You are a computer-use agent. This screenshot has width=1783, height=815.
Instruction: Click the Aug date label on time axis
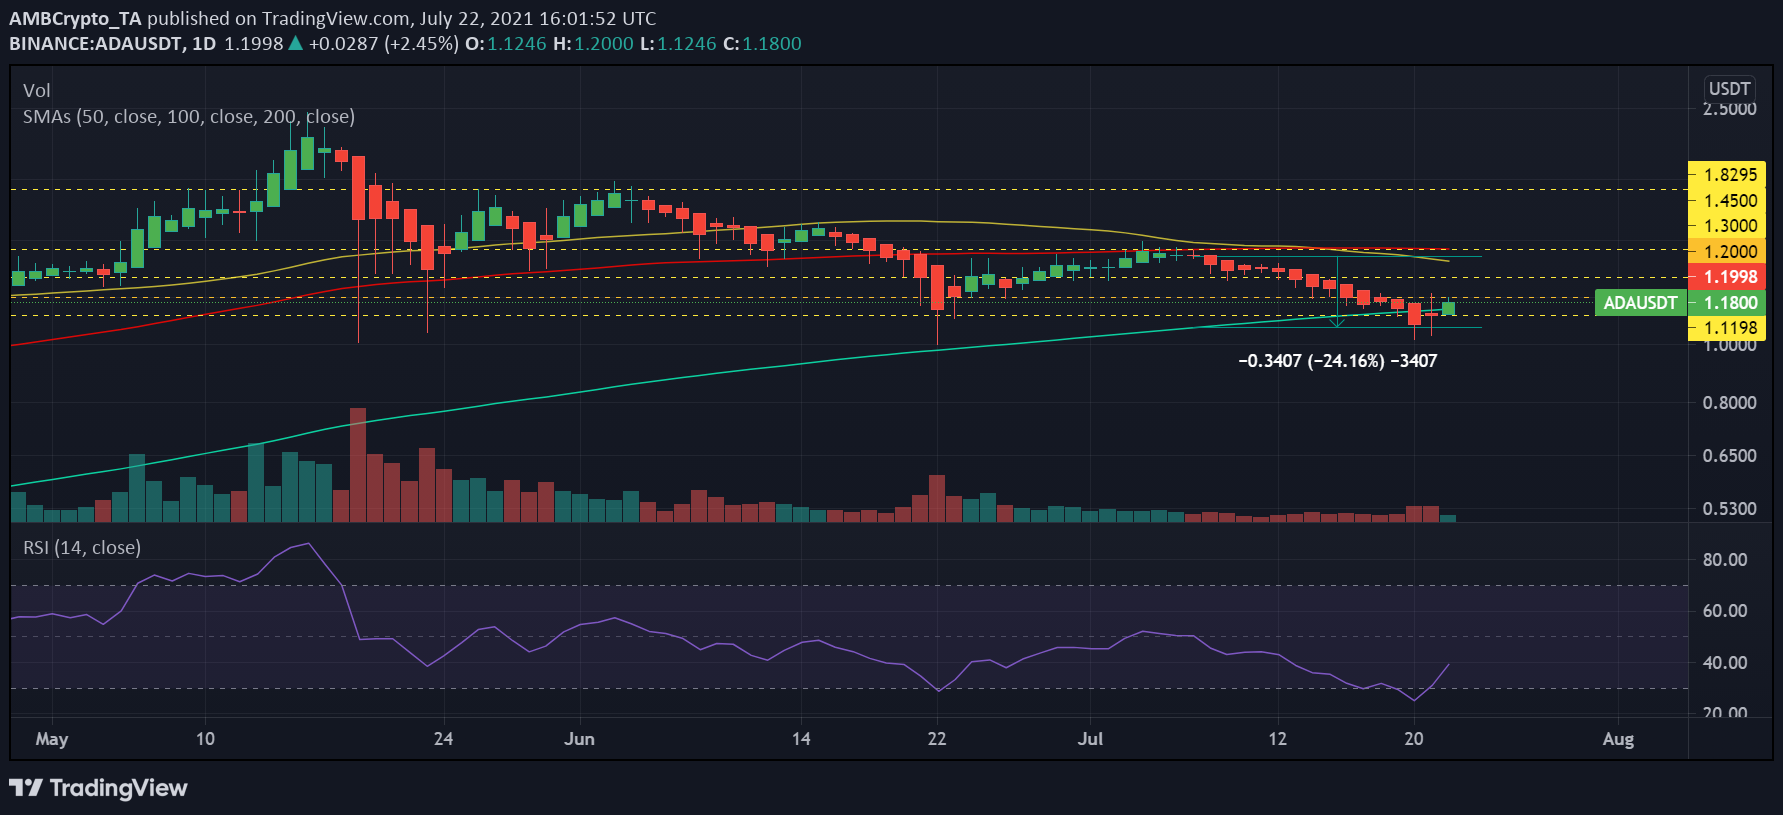coord(1618,739)
